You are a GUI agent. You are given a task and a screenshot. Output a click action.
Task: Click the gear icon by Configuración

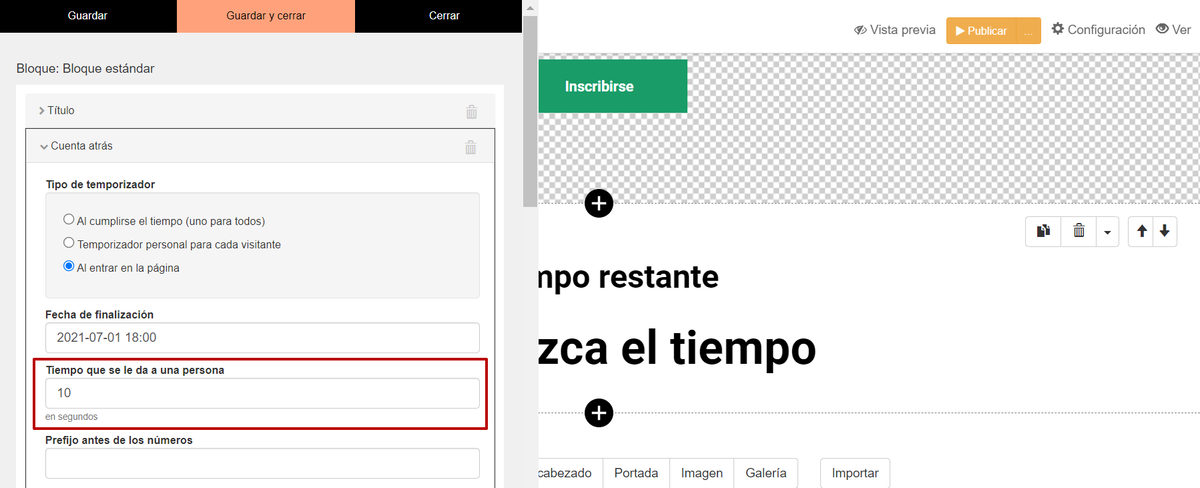point(1057,30)
